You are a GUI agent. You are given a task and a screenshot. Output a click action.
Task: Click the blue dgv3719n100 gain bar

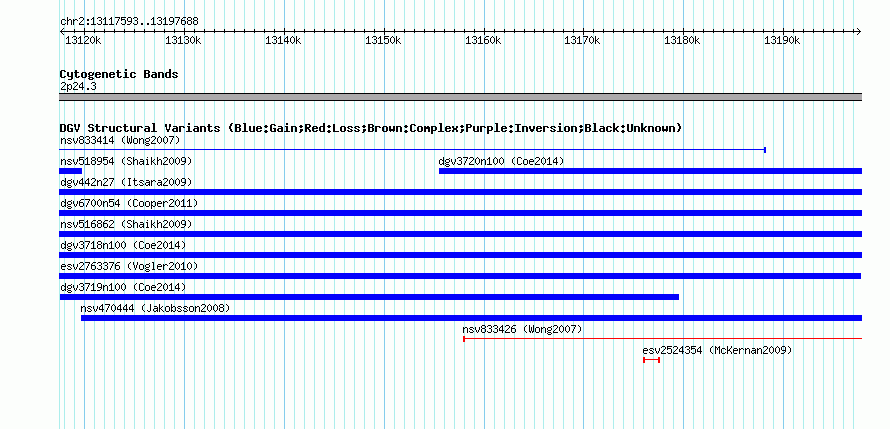(x=370, y=297)
